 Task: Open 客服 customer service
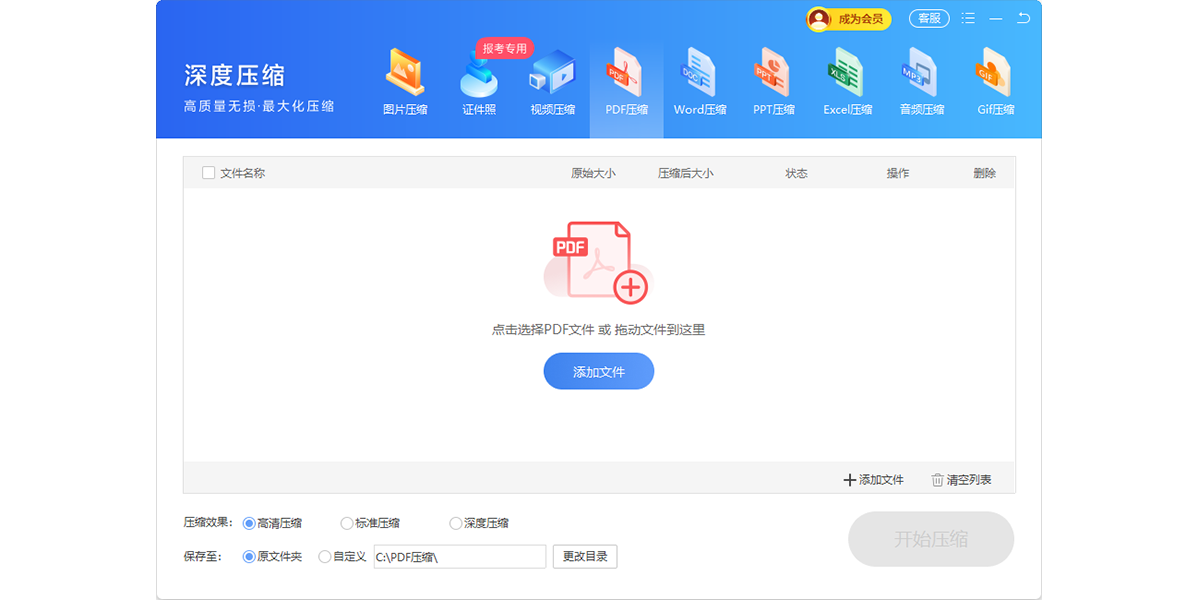pyautogui.click(x=929, y=18)
